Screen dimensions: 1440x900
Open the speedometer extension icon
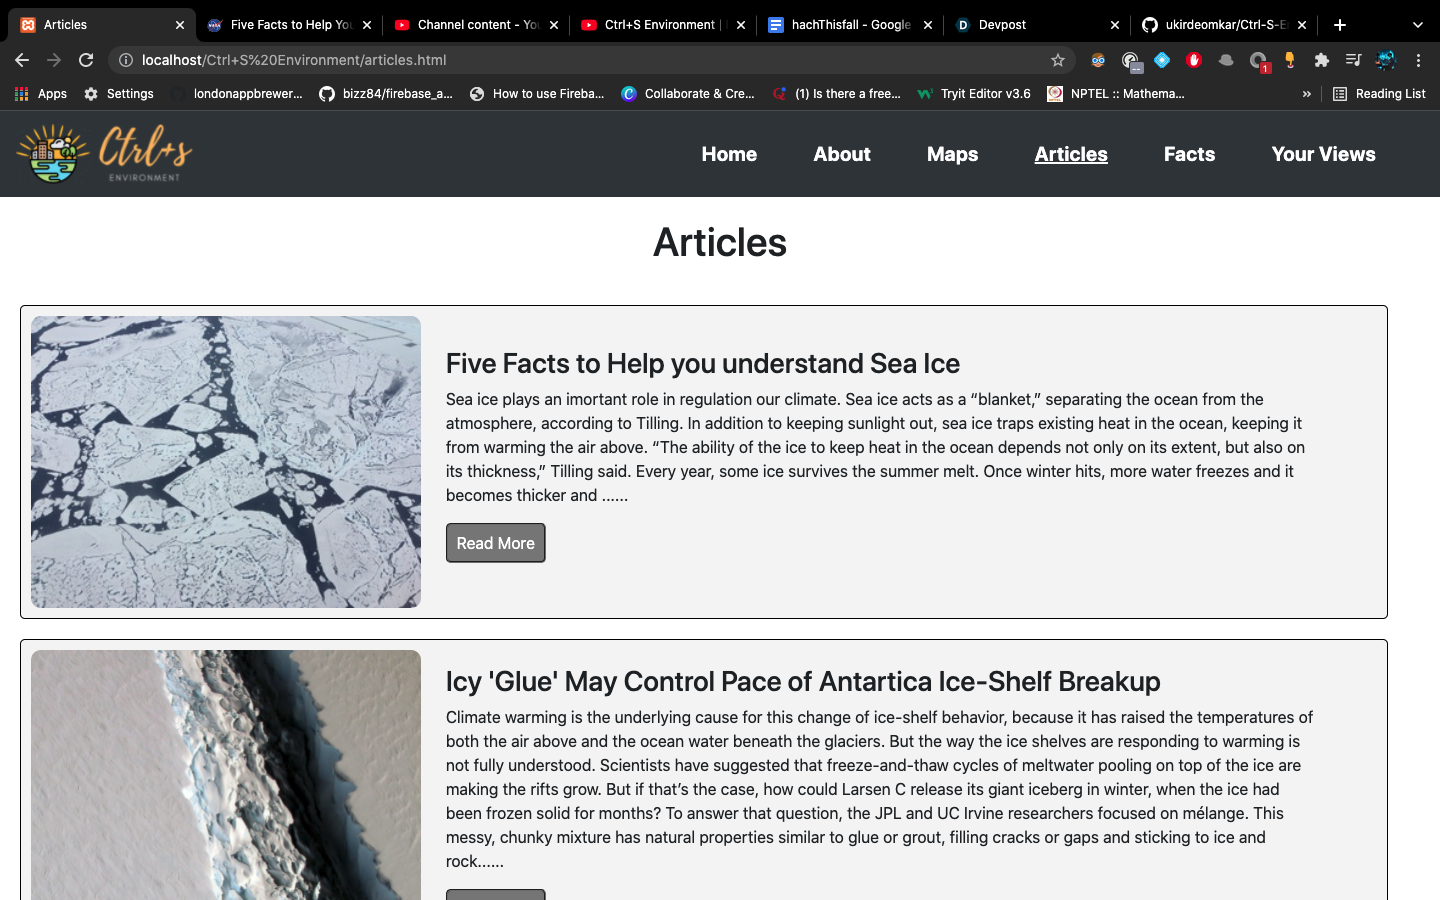click(1130, 61)
